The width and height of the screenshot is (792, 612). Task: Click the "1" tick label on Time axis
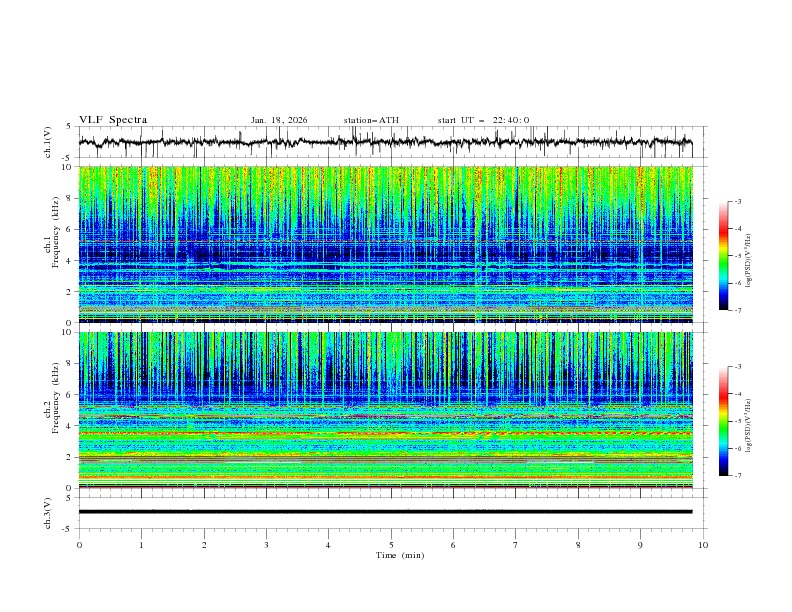pyautogui.click(x=141, y=545)
